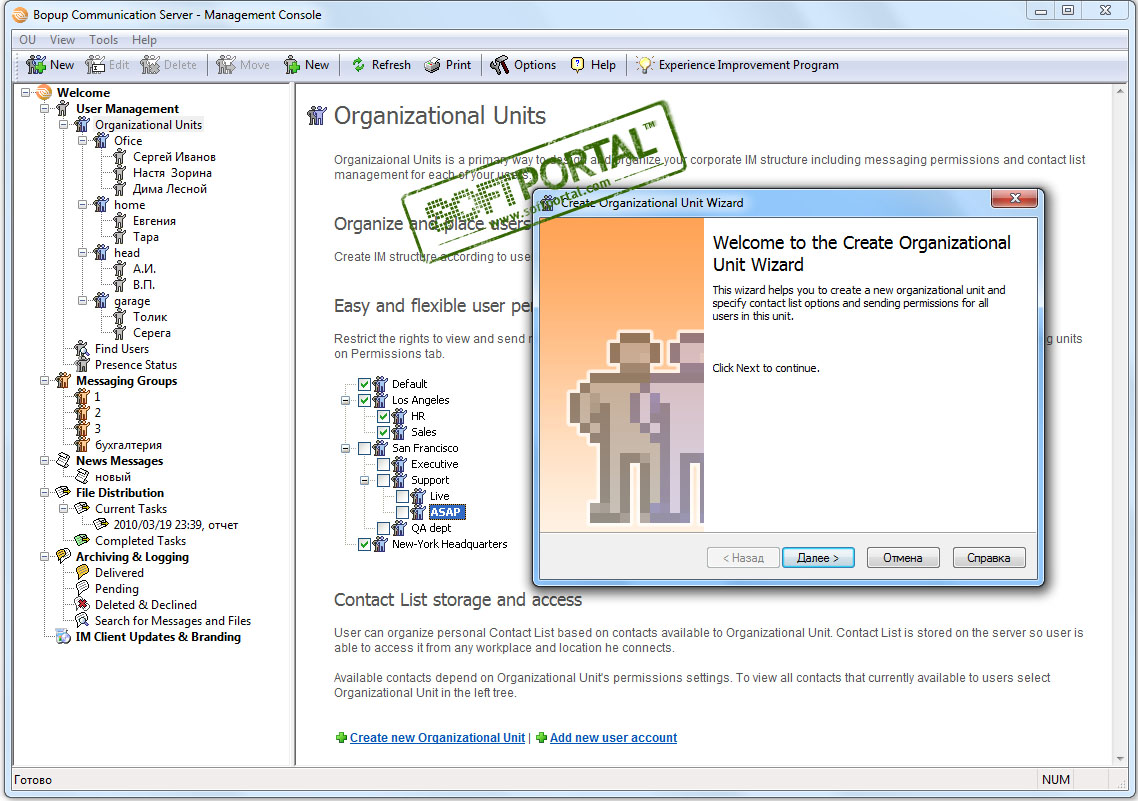Image resolution: width=1138 pixels, height=801 pixels.
Task: Click Отмена to cancel the wizard
Action: click(x=903, y=558)
